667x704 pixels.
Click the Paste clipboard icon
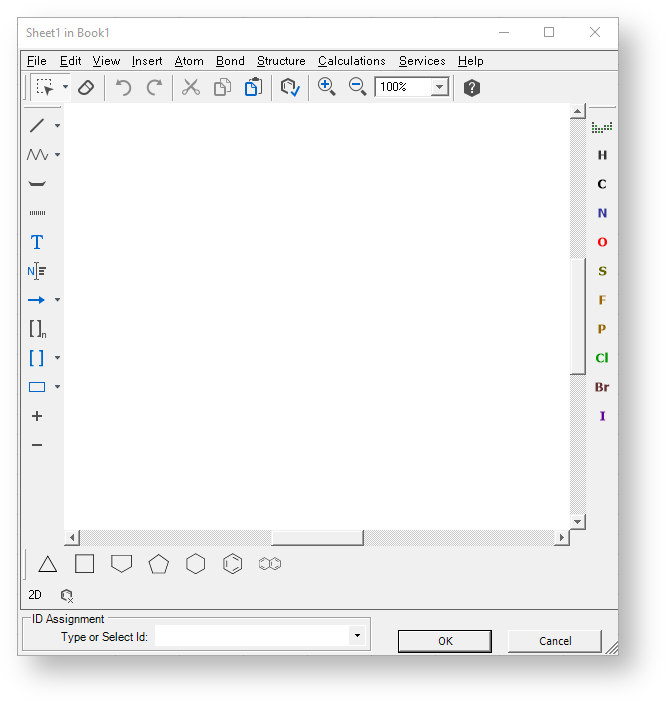pyautogui.click(x=253, y=88)
